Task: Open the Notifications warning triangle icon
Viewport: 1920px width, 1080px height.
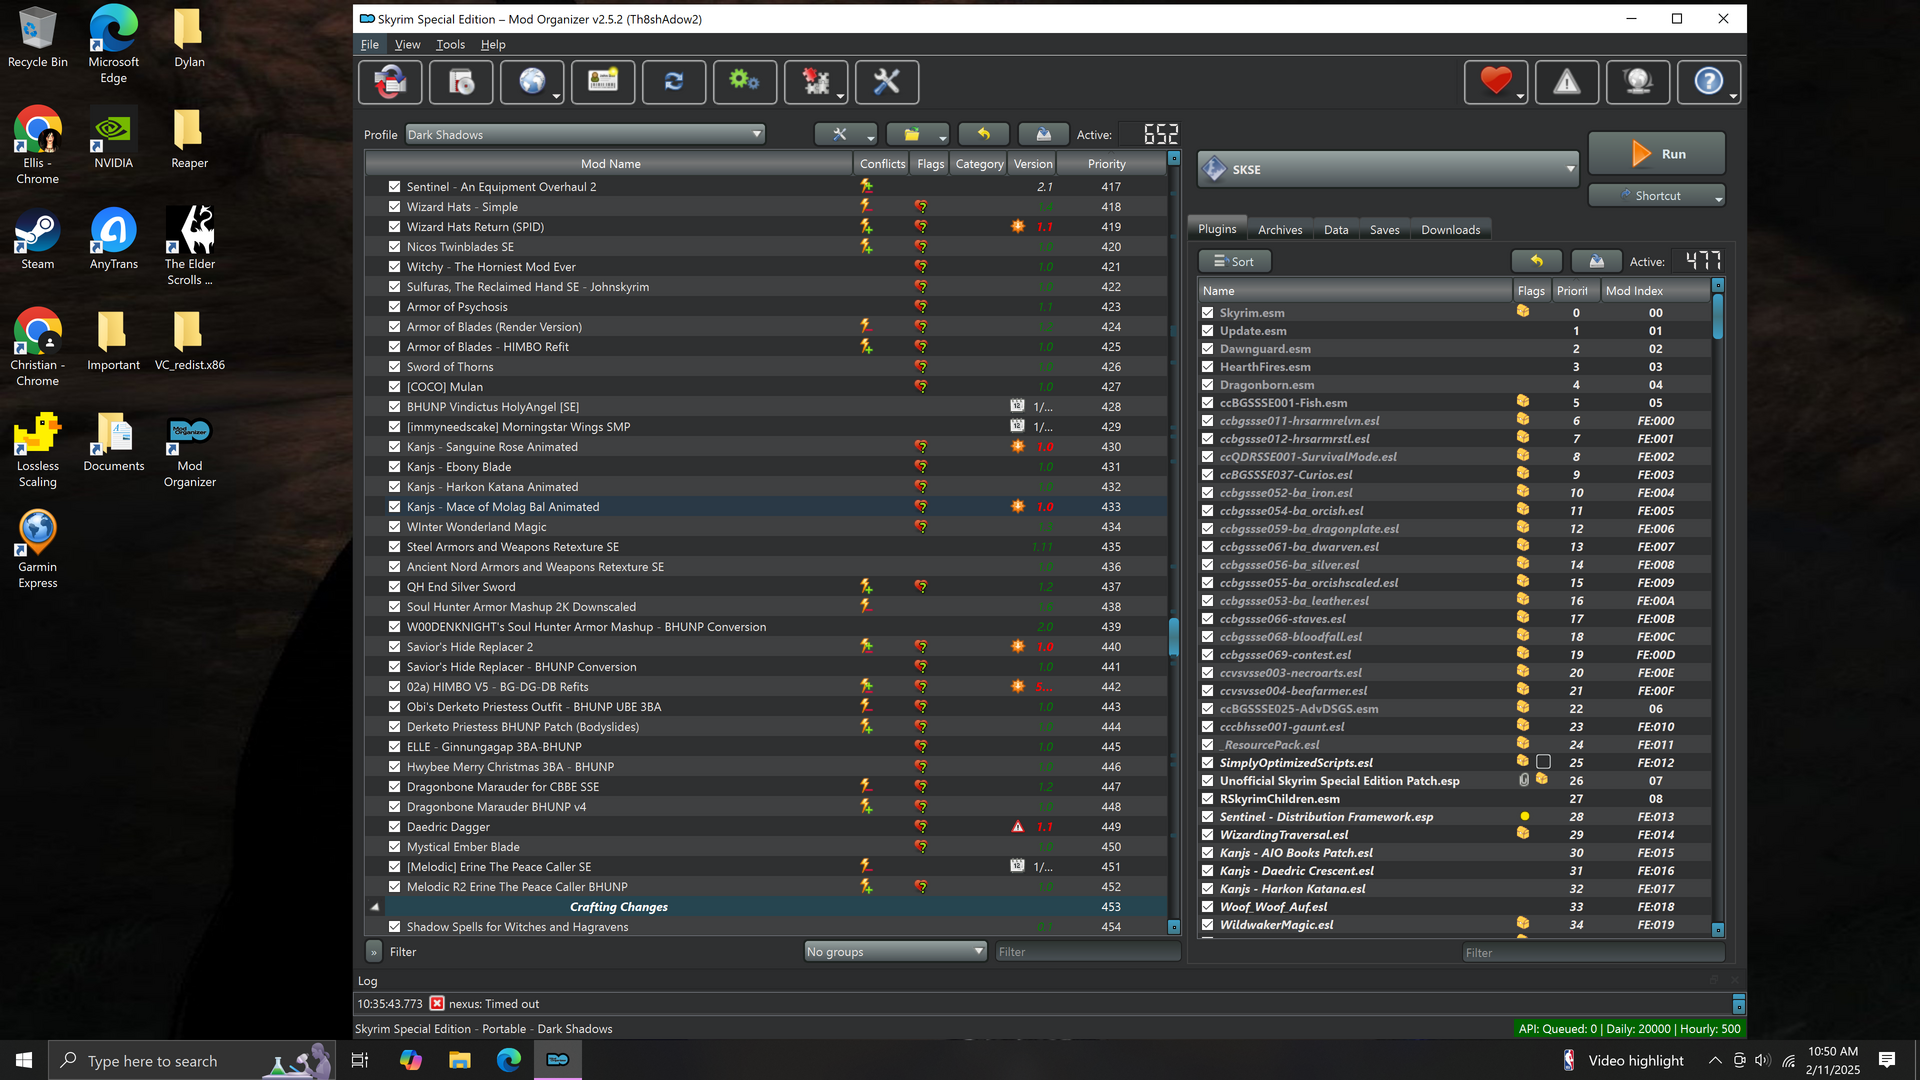Action: 1567,82
